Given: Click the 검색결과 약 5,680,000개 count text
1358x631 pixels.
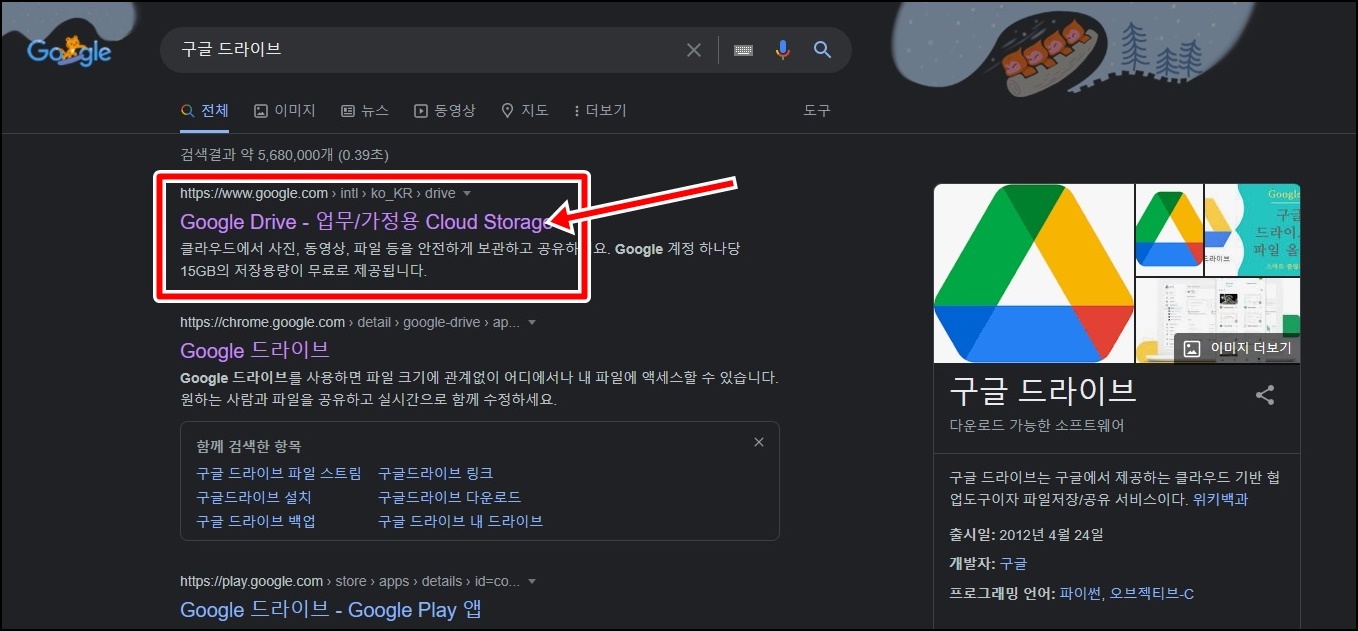Looking at the screenshot, I should tap(284, 155).
